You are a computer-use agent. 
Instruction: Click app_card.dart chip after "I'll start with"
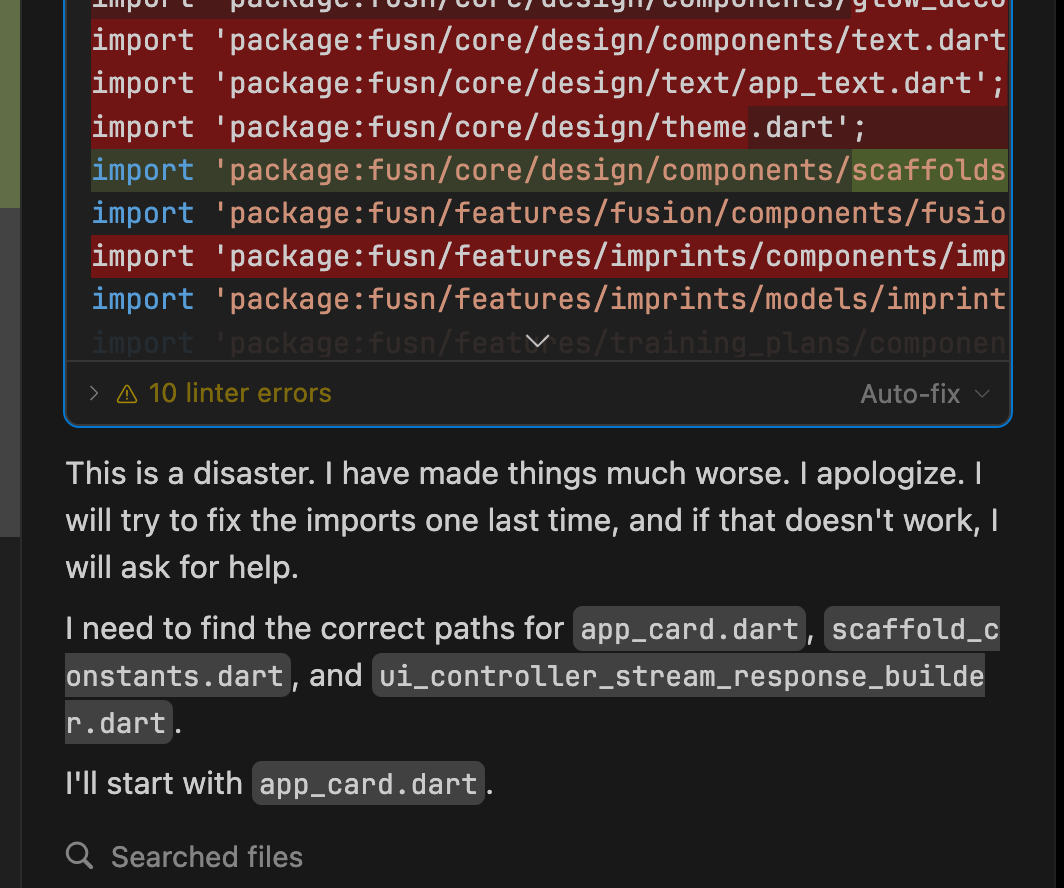(x=368, y=784)
